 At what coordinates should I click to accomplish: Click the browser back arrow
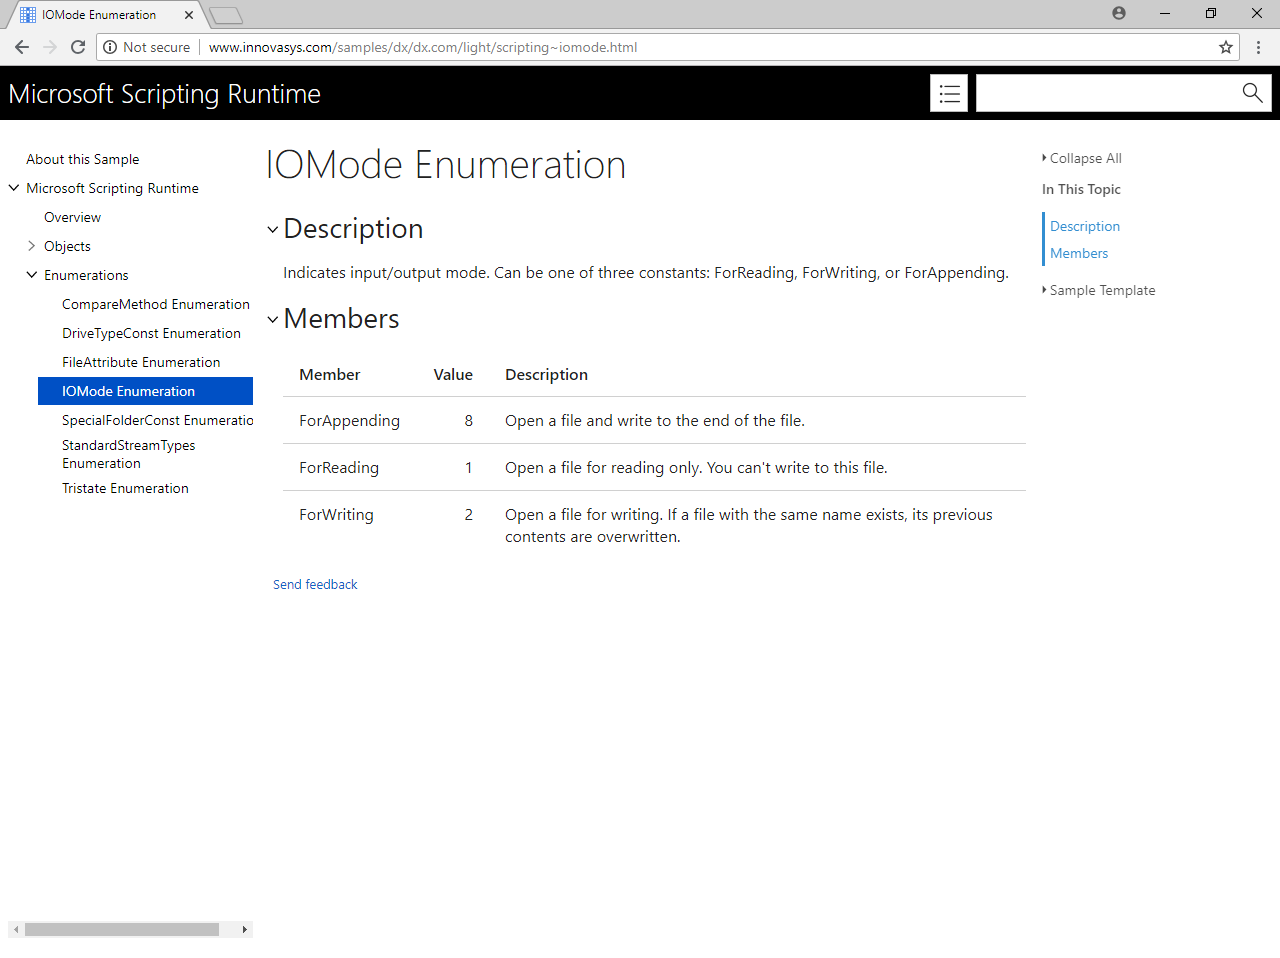pyautogui.click(x=22, y=47)
